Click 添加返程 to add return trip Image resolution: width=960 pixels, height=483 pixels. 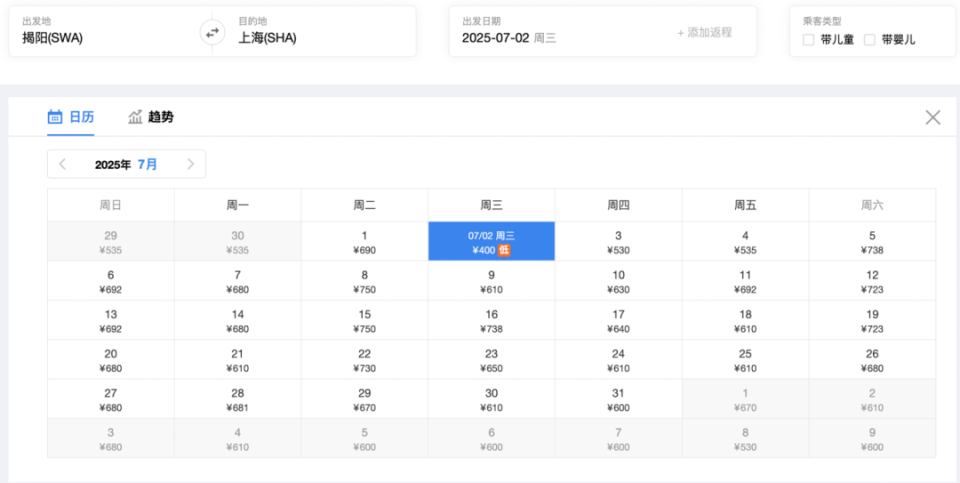(705, 32)
